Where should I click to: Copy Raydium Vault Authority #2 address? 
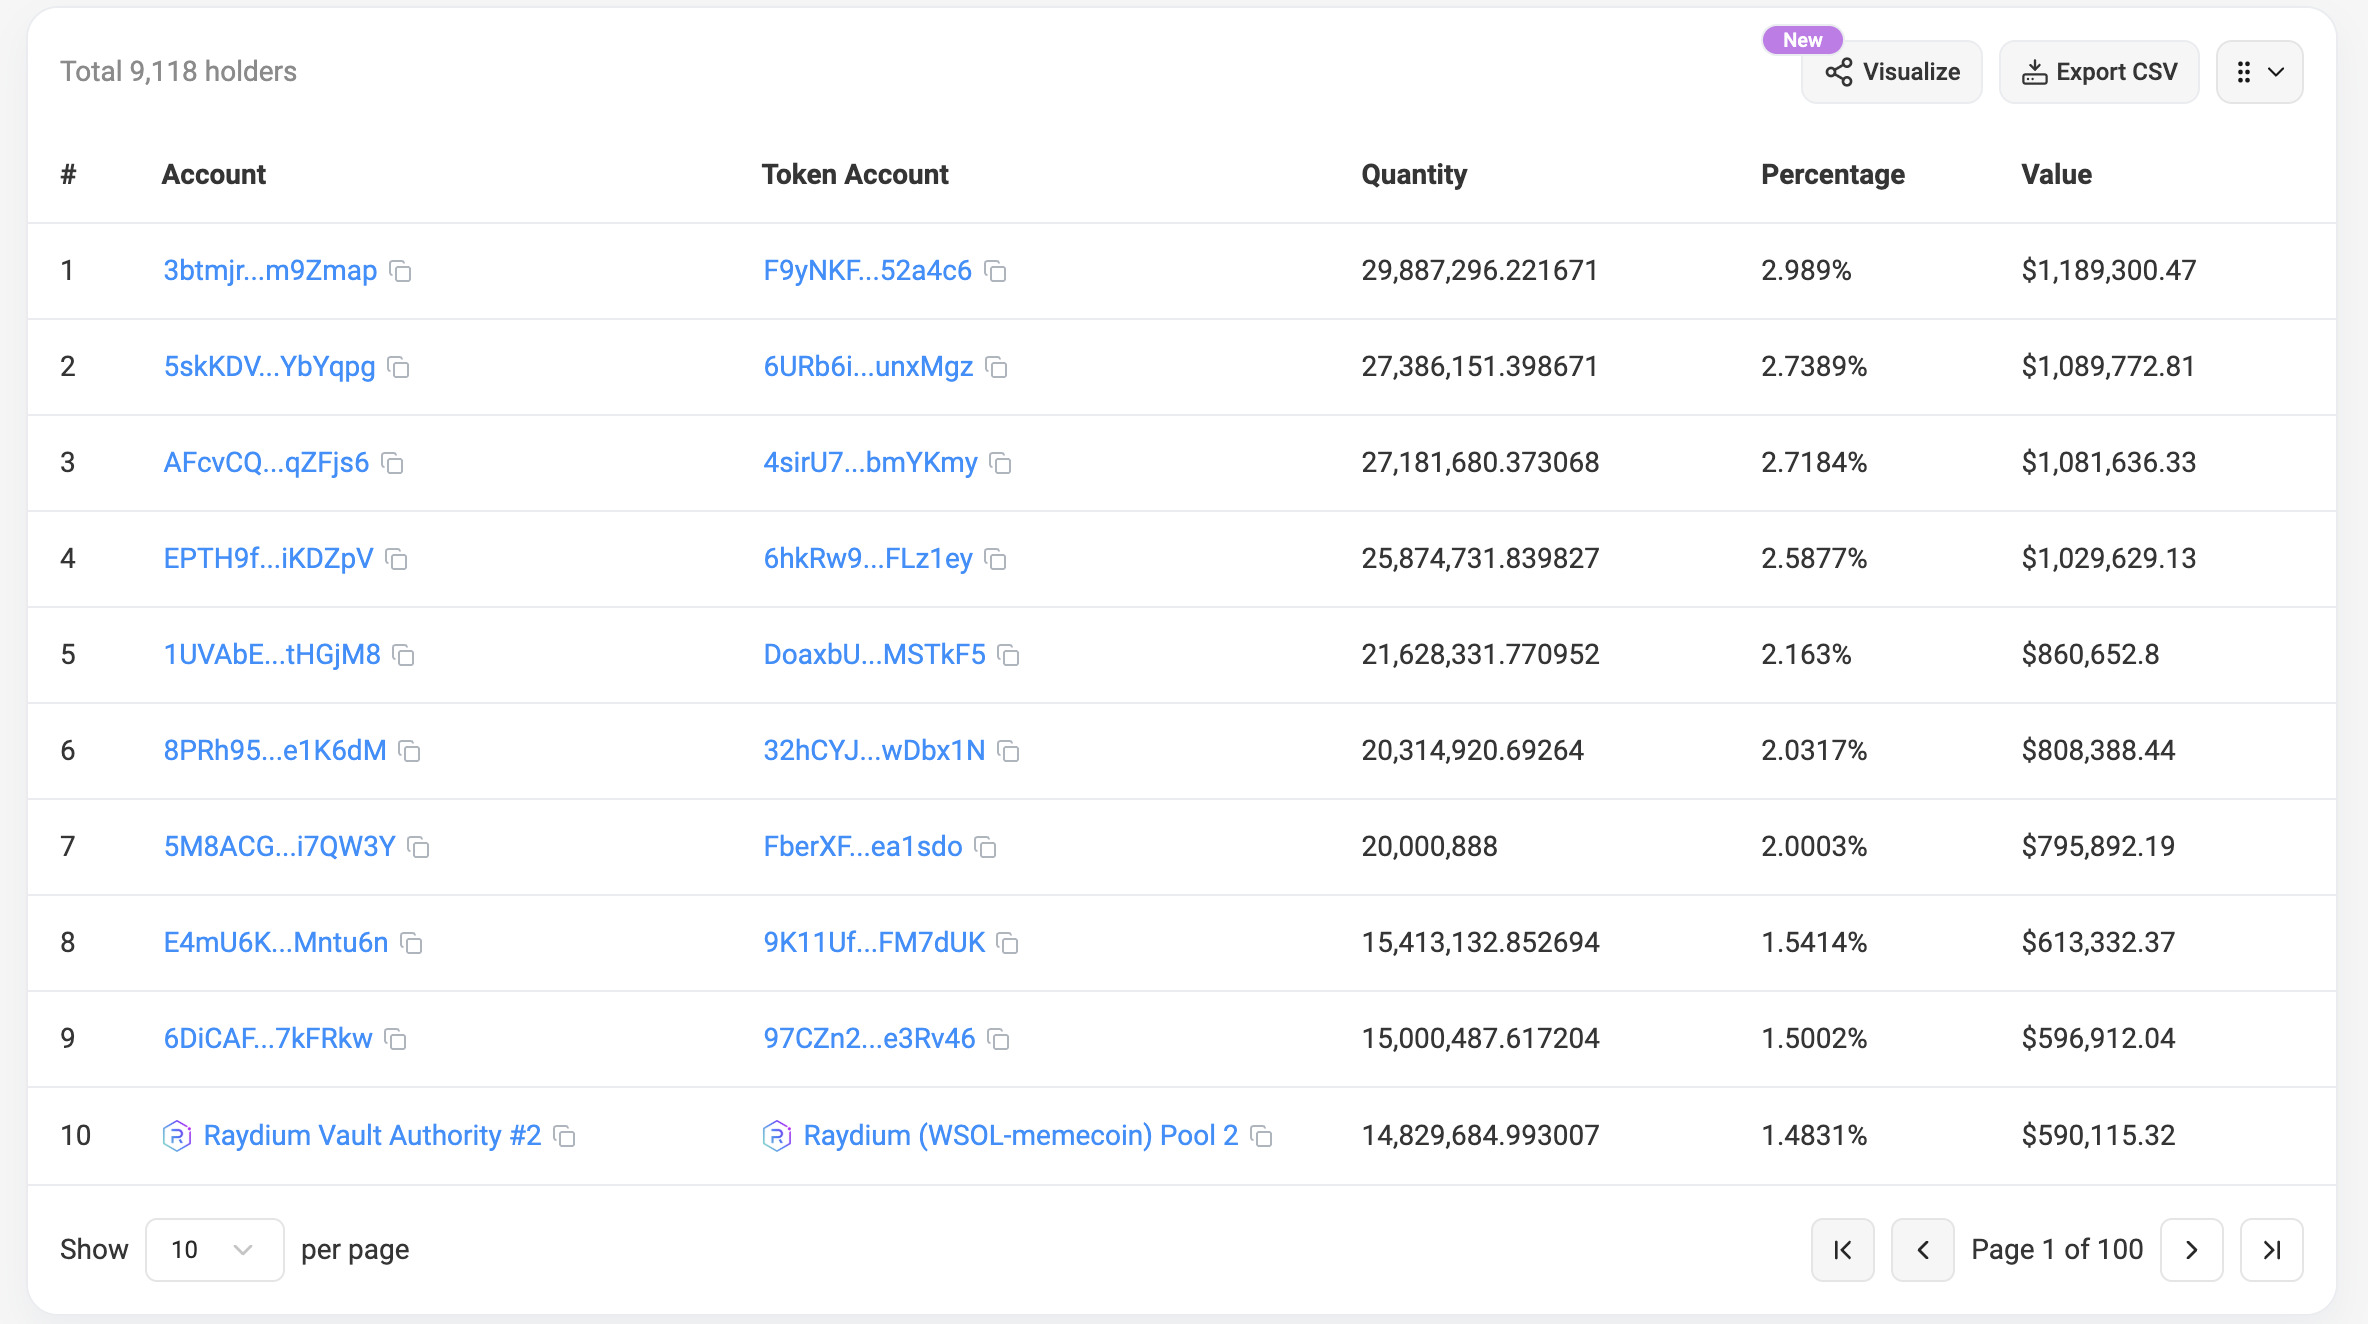point(564,1136)
